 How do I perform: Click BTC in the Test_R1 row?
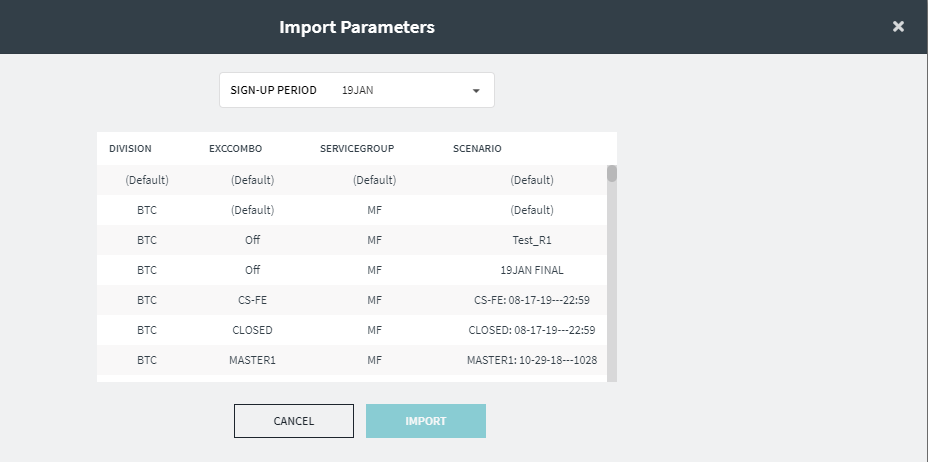pyautogui.click(x=147, y=240)
